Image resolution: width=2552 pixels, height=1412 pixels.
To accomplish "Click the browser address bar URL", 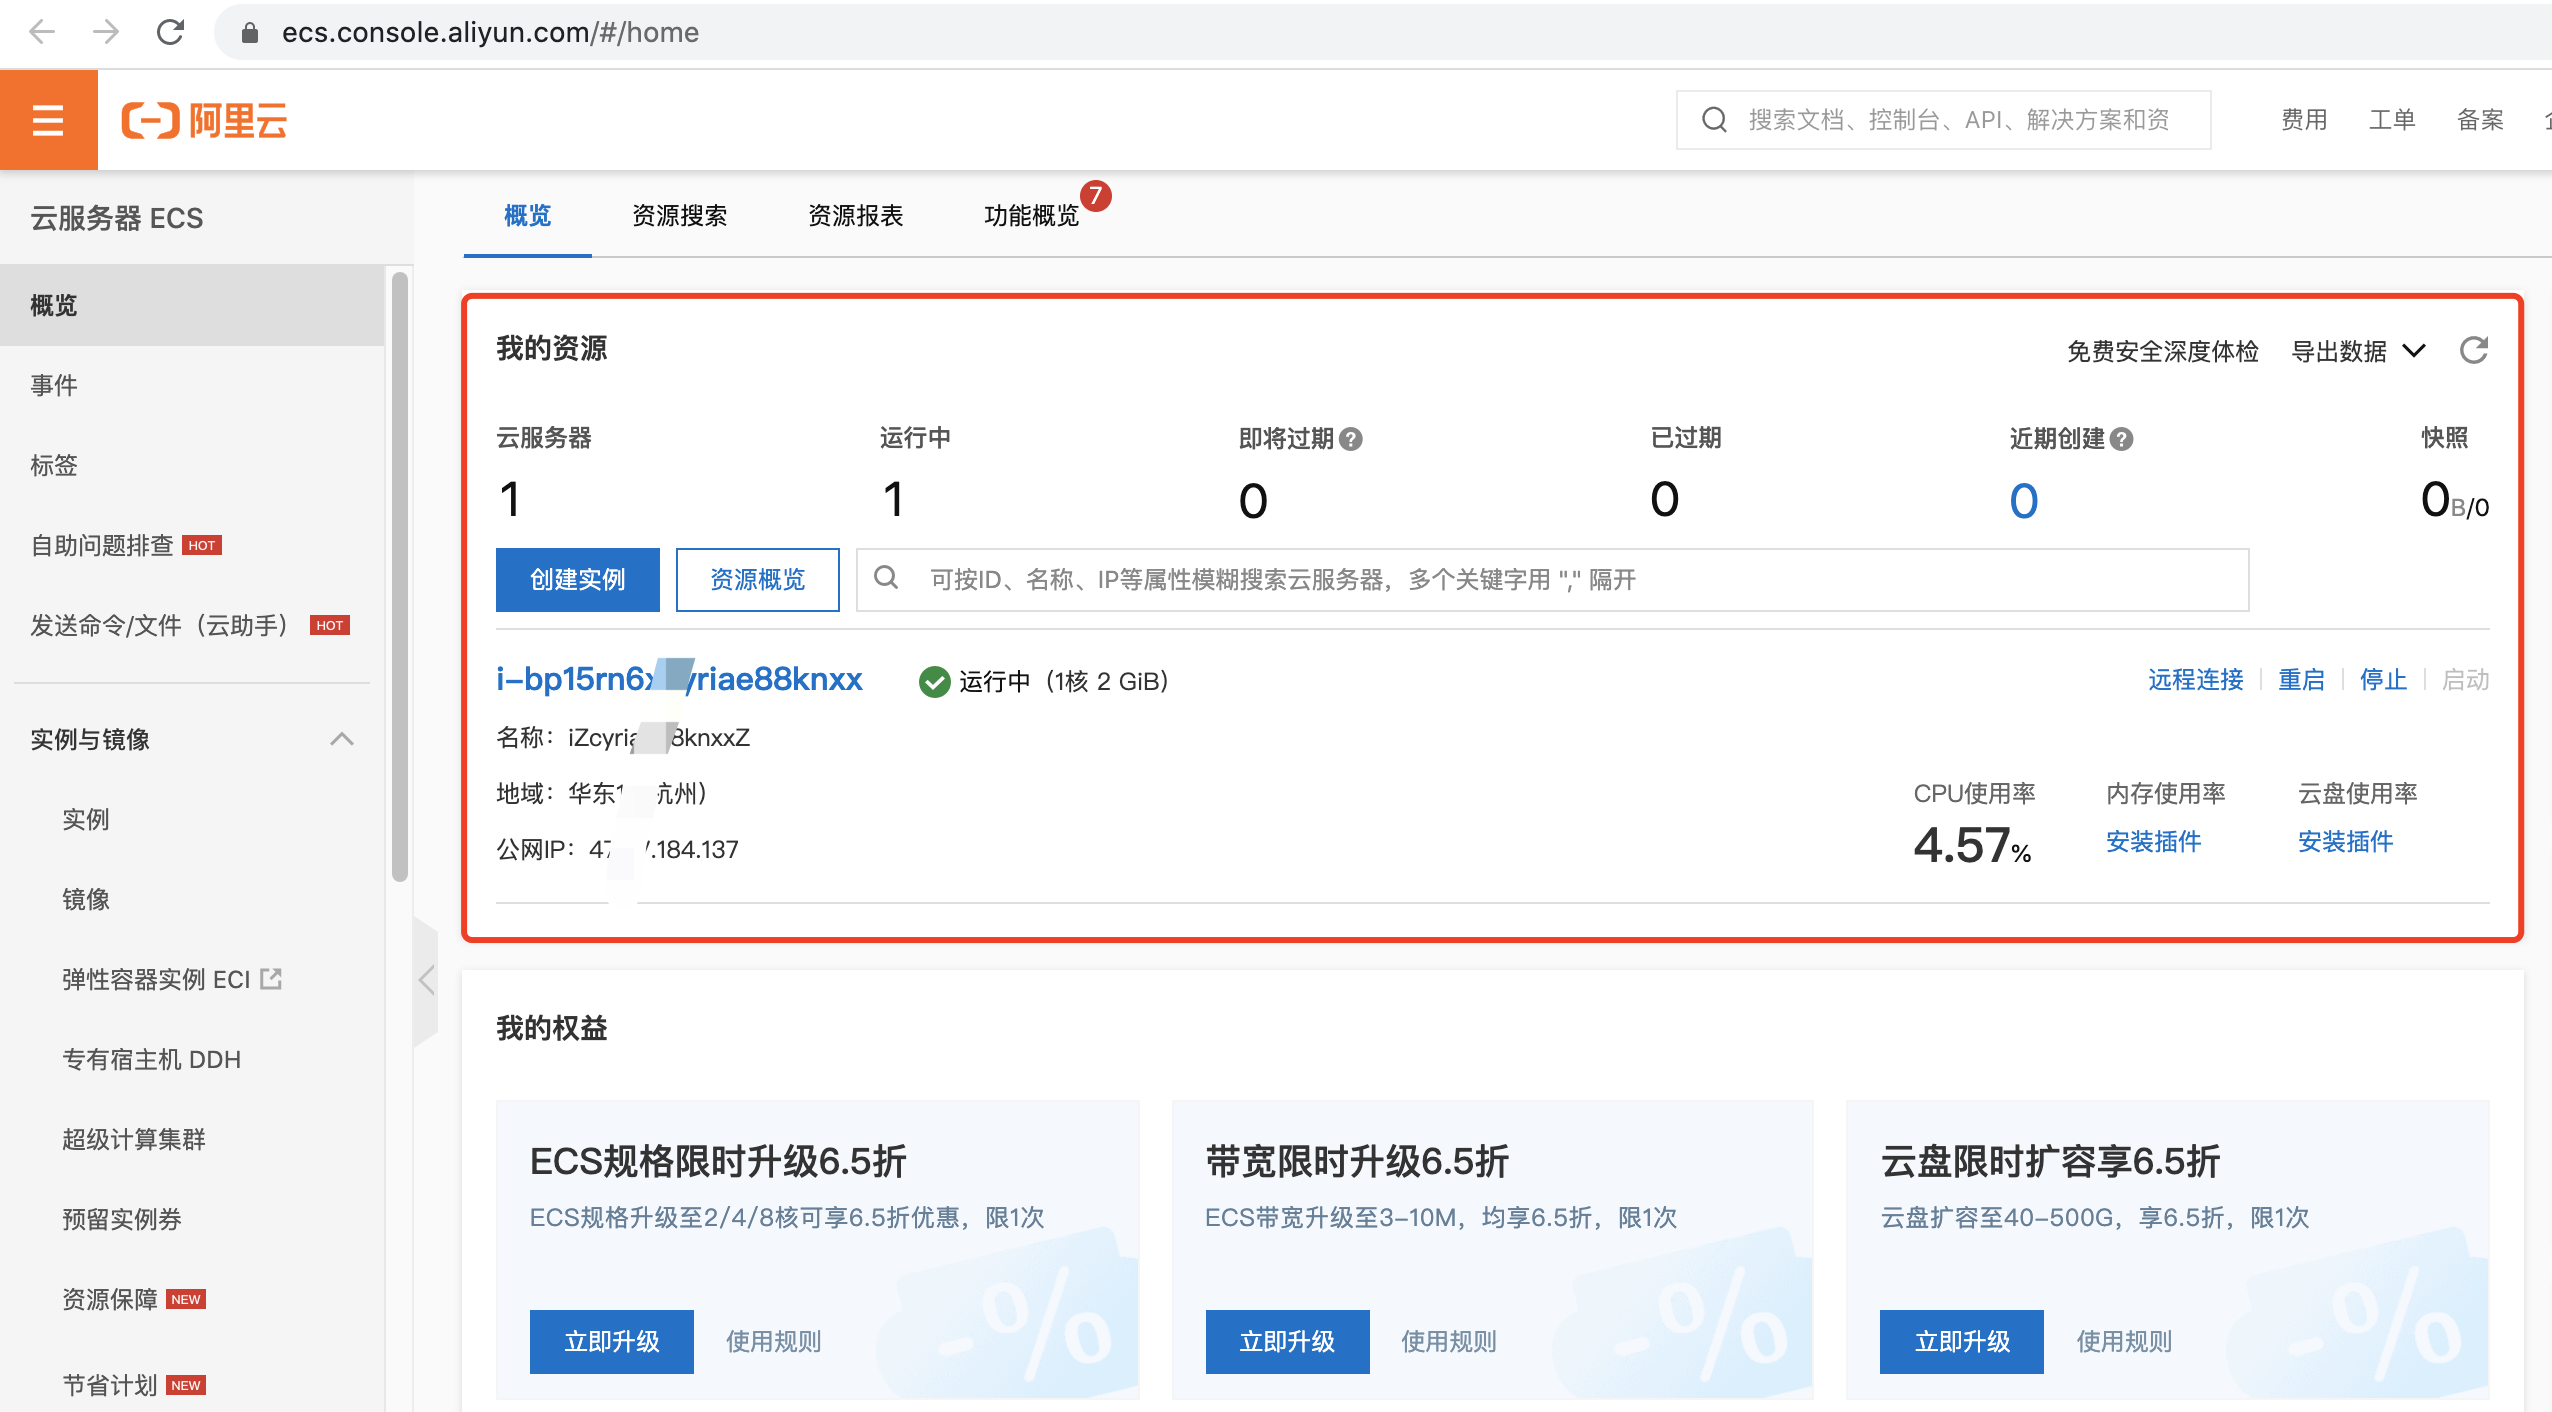I will 490,32.
